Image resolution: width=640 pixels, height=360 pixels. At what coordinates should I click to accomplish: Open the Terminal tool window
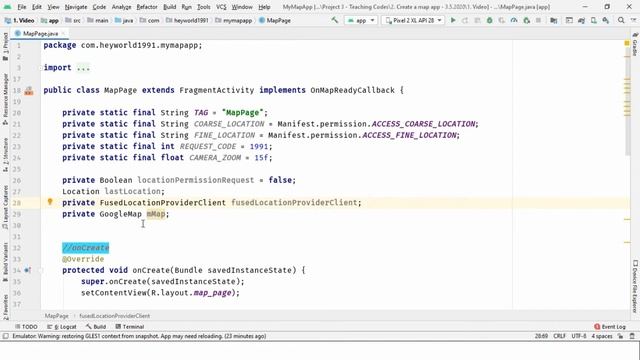130,327
